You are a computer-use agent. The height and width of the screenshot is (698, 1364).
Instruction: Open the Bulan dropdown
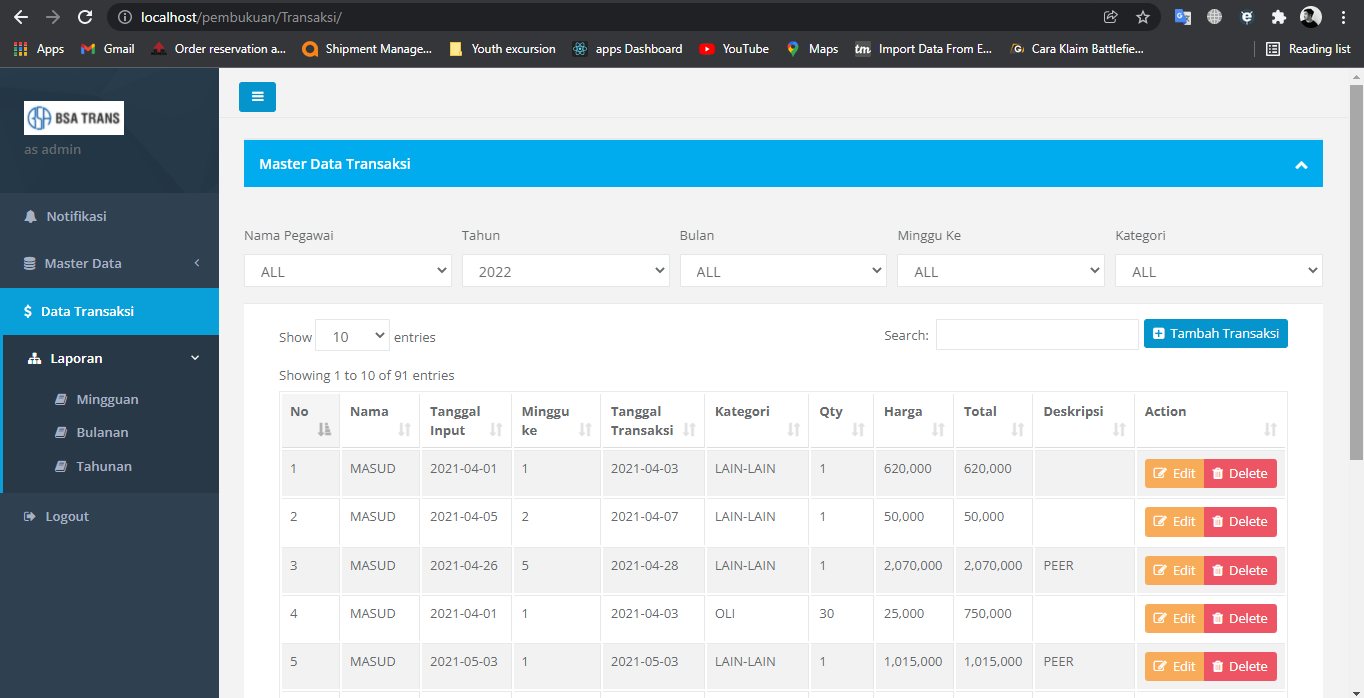(x=783, y=271)
